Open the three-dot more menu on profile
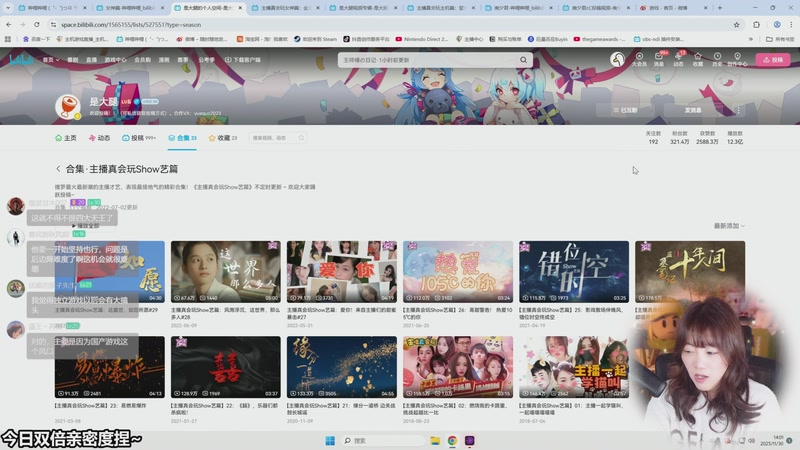 click(x=738, y=110)
